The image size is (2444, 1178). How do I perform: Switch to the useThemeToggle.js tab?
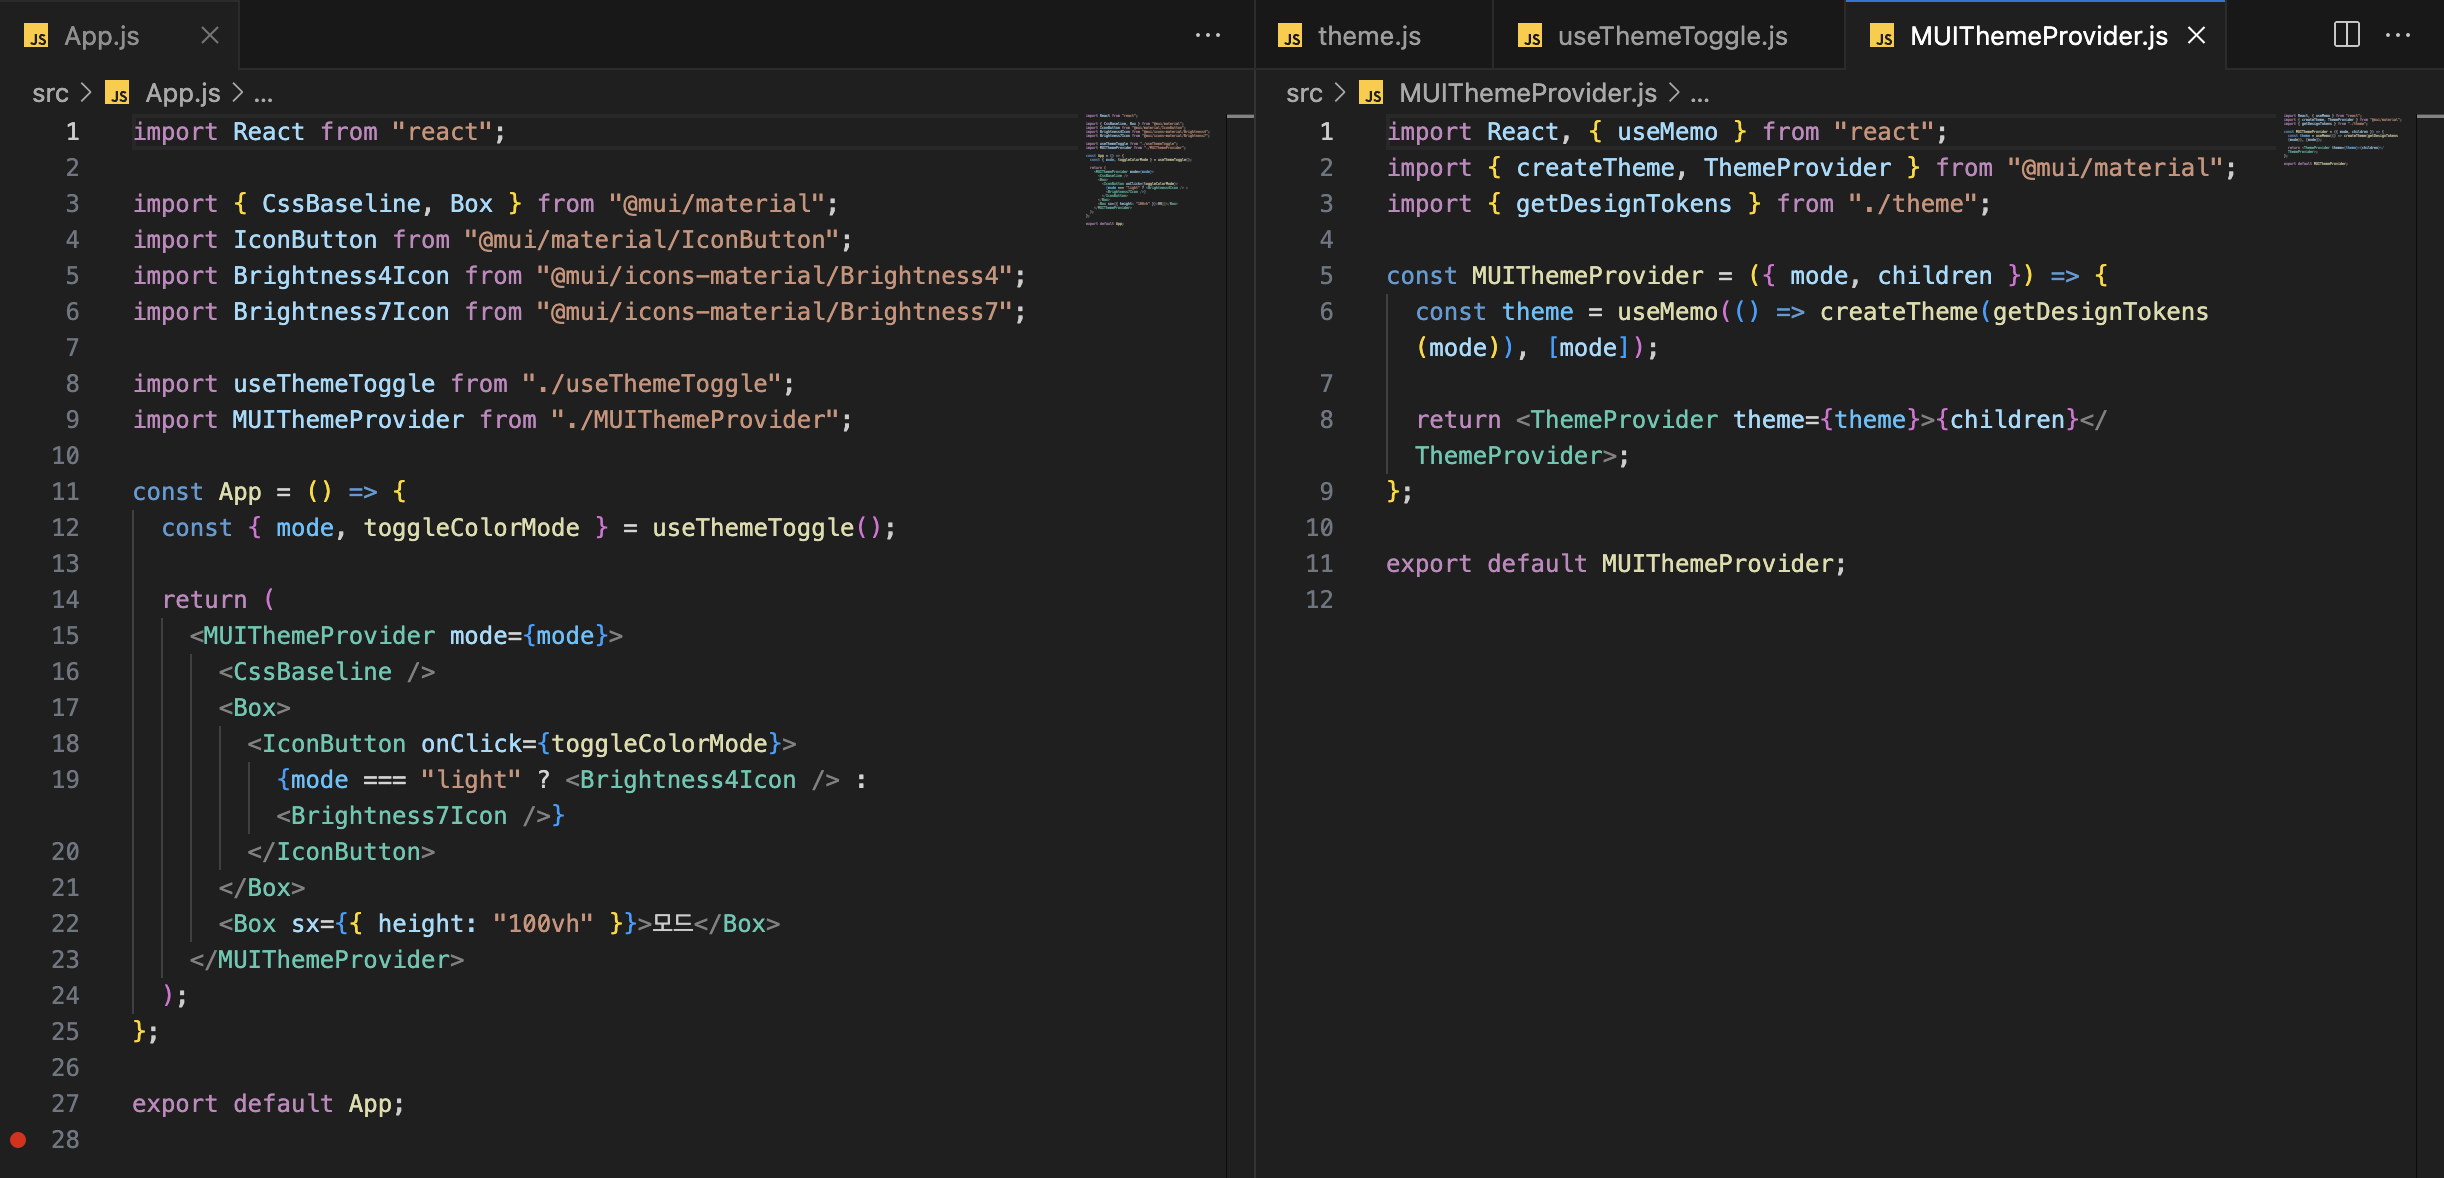(1672, 36)
